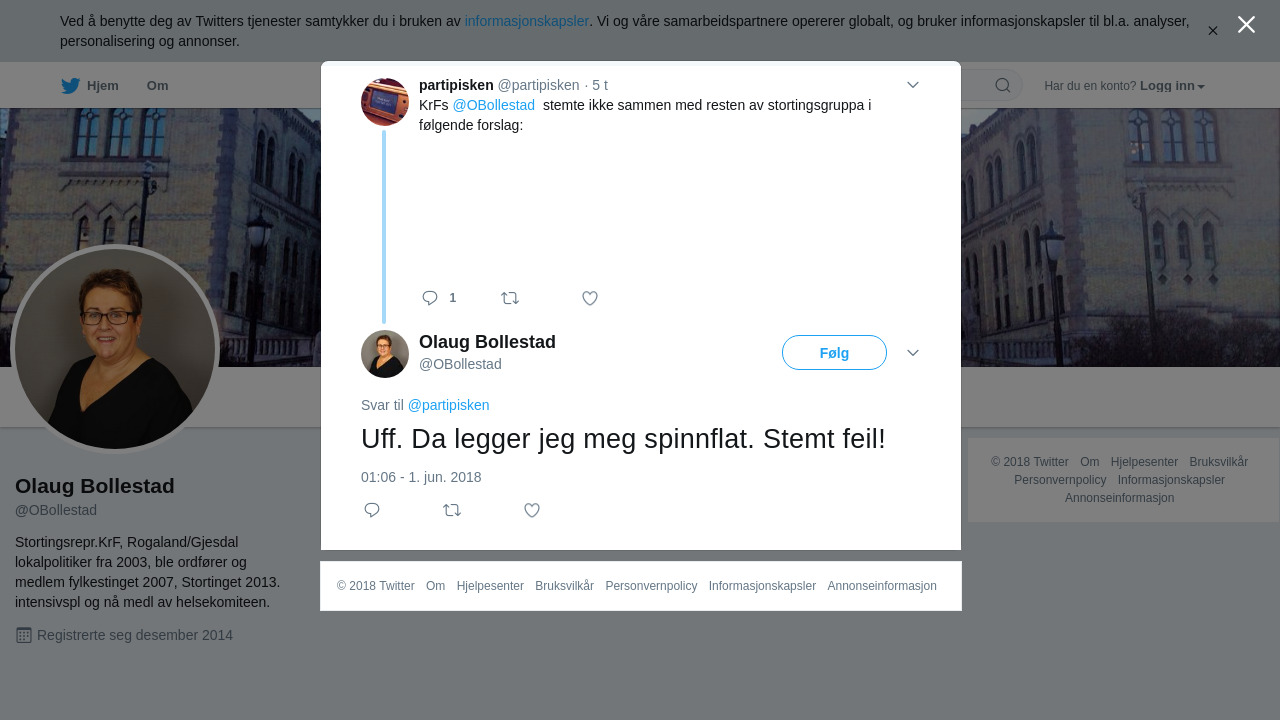Viewport: 1280px width, 720px height.
Task: Click the @OBollestad mention in the tweet
Action: (493, 105)
